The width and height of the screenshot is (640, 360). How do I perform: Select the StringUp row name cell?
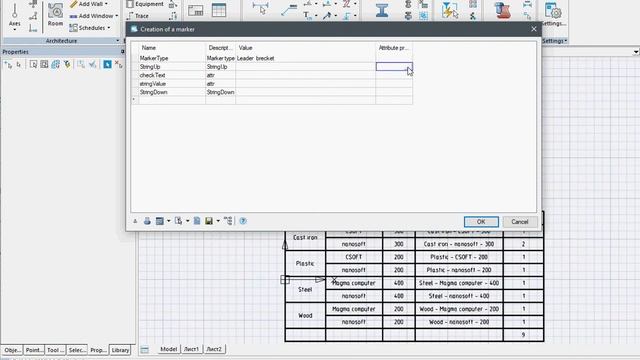coord(172,67)
